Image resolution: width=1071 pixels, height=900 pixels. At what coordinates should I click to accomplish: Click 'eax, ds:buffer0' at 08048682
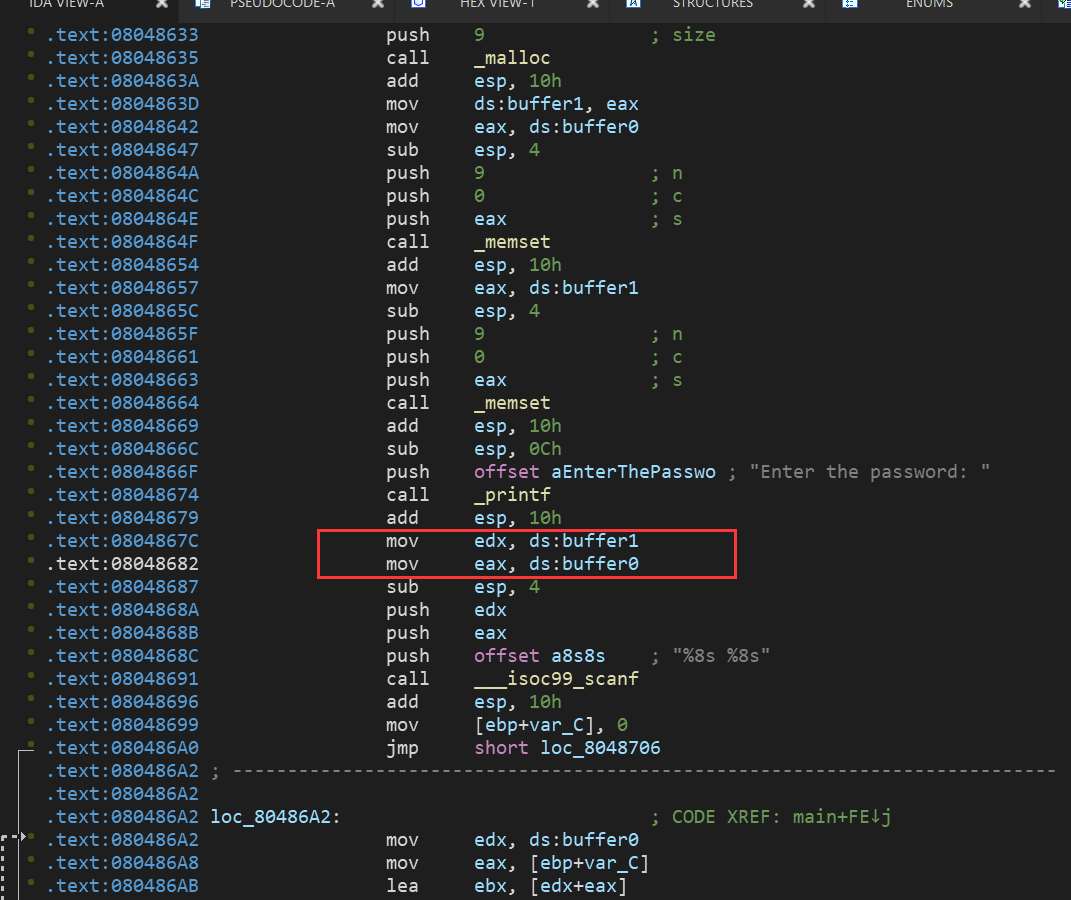pos(556,564)
